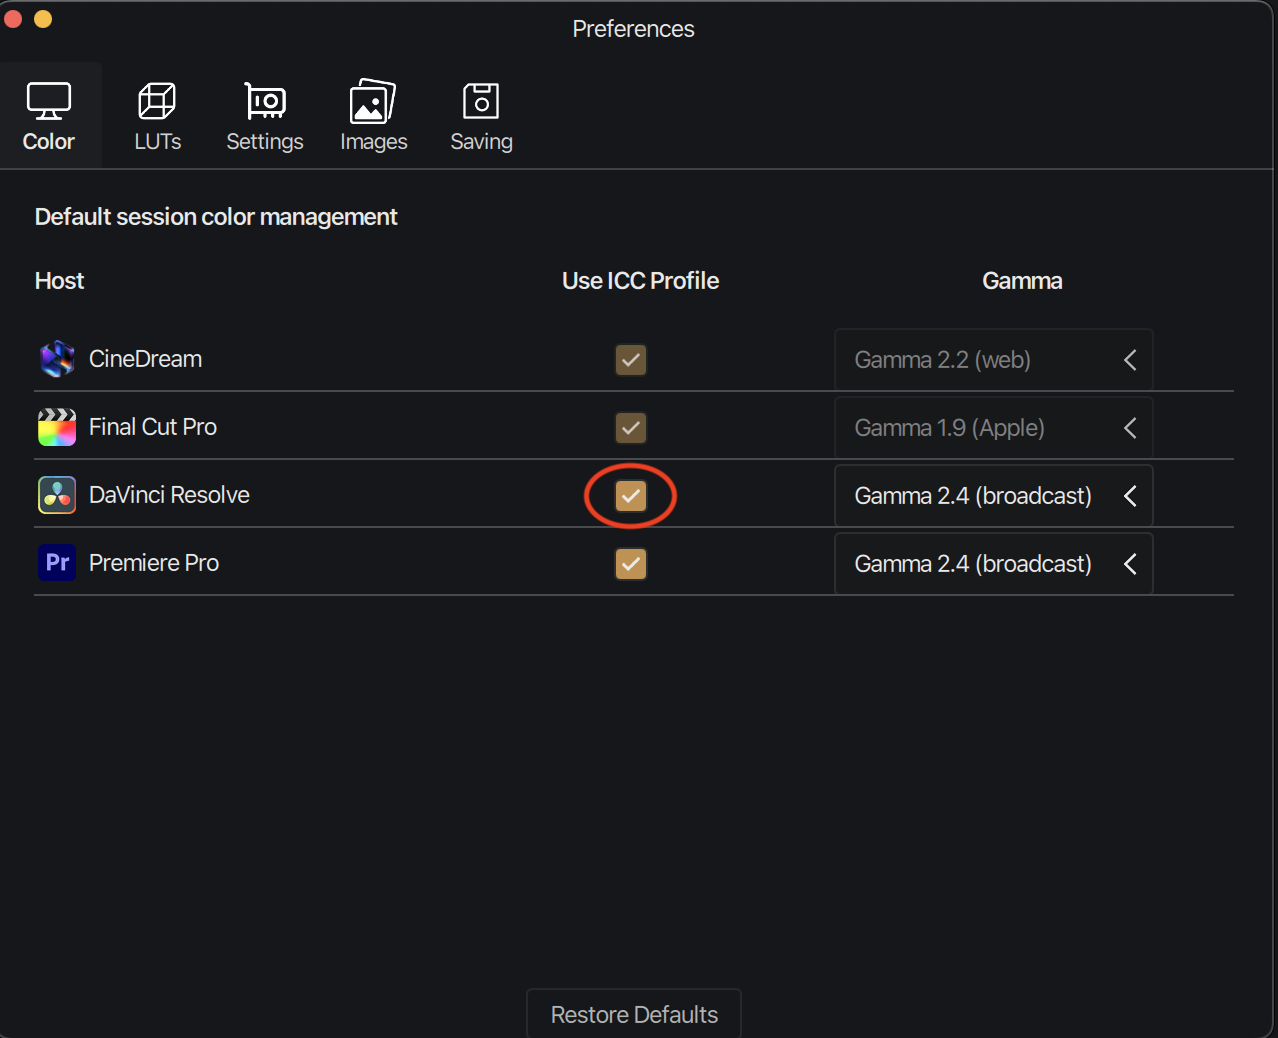Click the CineDream app icon
1278x1038 pixels.
click(57, 359)
